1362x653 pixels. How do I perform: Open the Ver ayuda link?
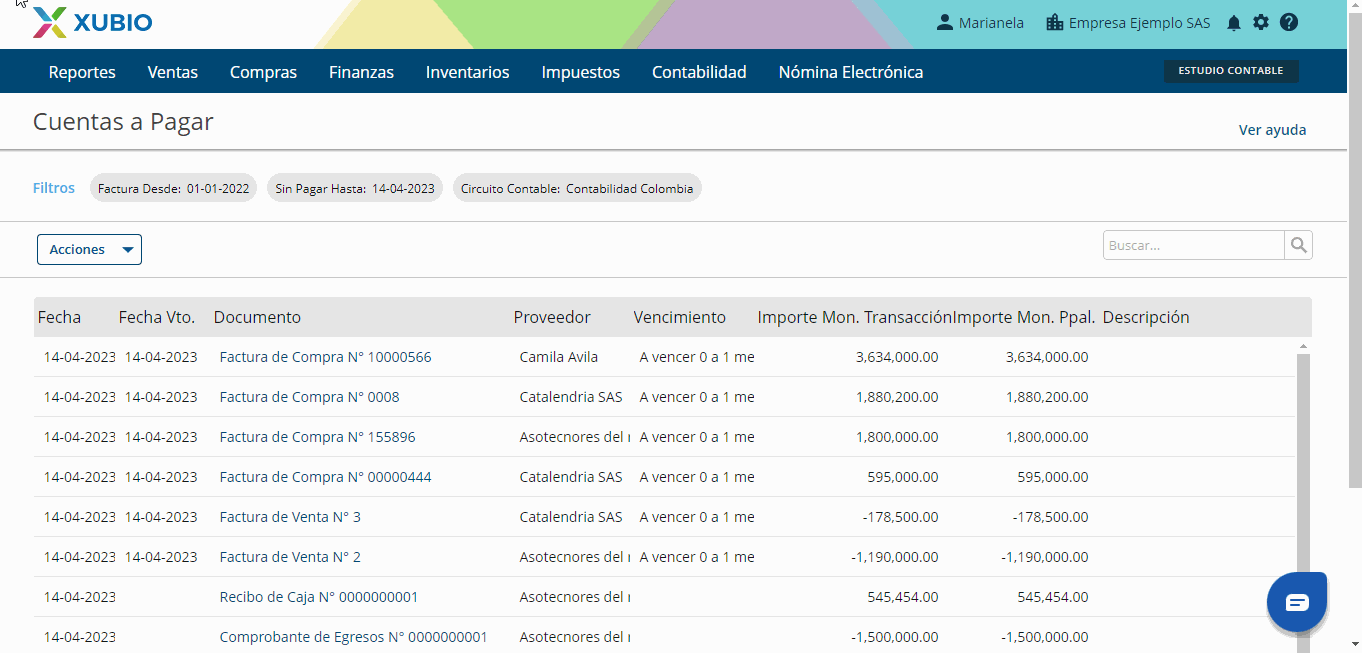pyautogui.click(x=1272, y=130)
